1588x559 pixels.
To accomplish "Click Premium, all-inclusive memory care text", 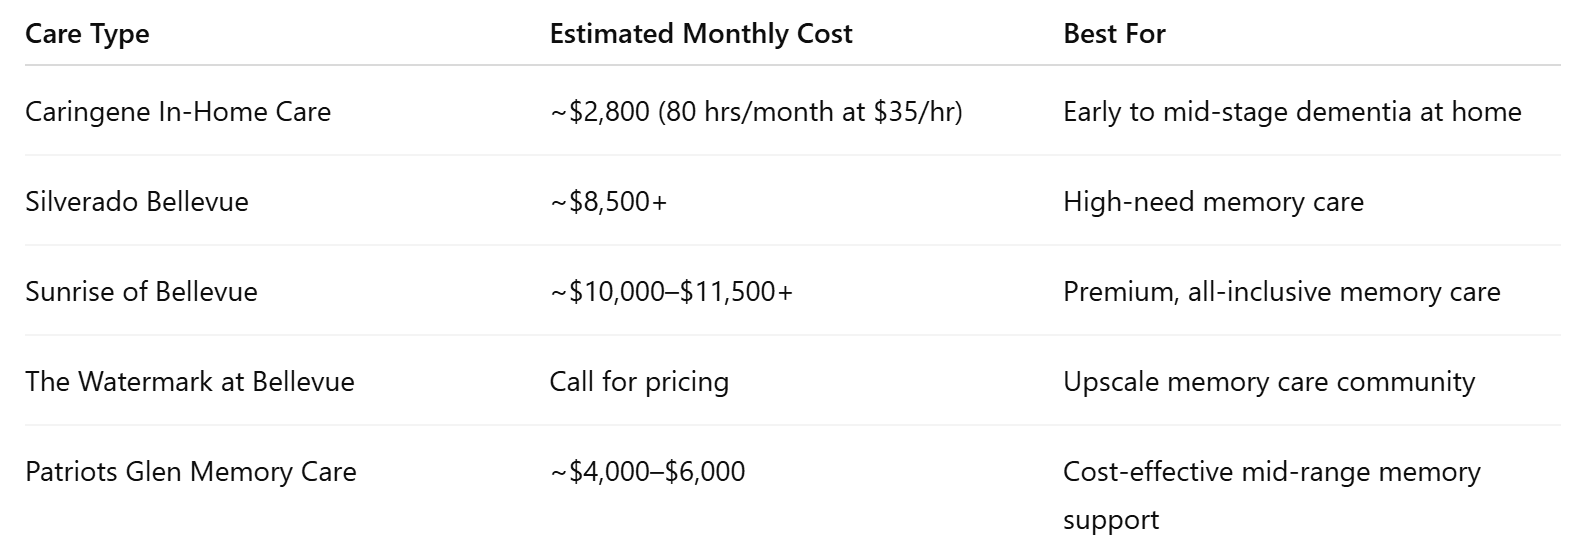I will point(1282,291).
